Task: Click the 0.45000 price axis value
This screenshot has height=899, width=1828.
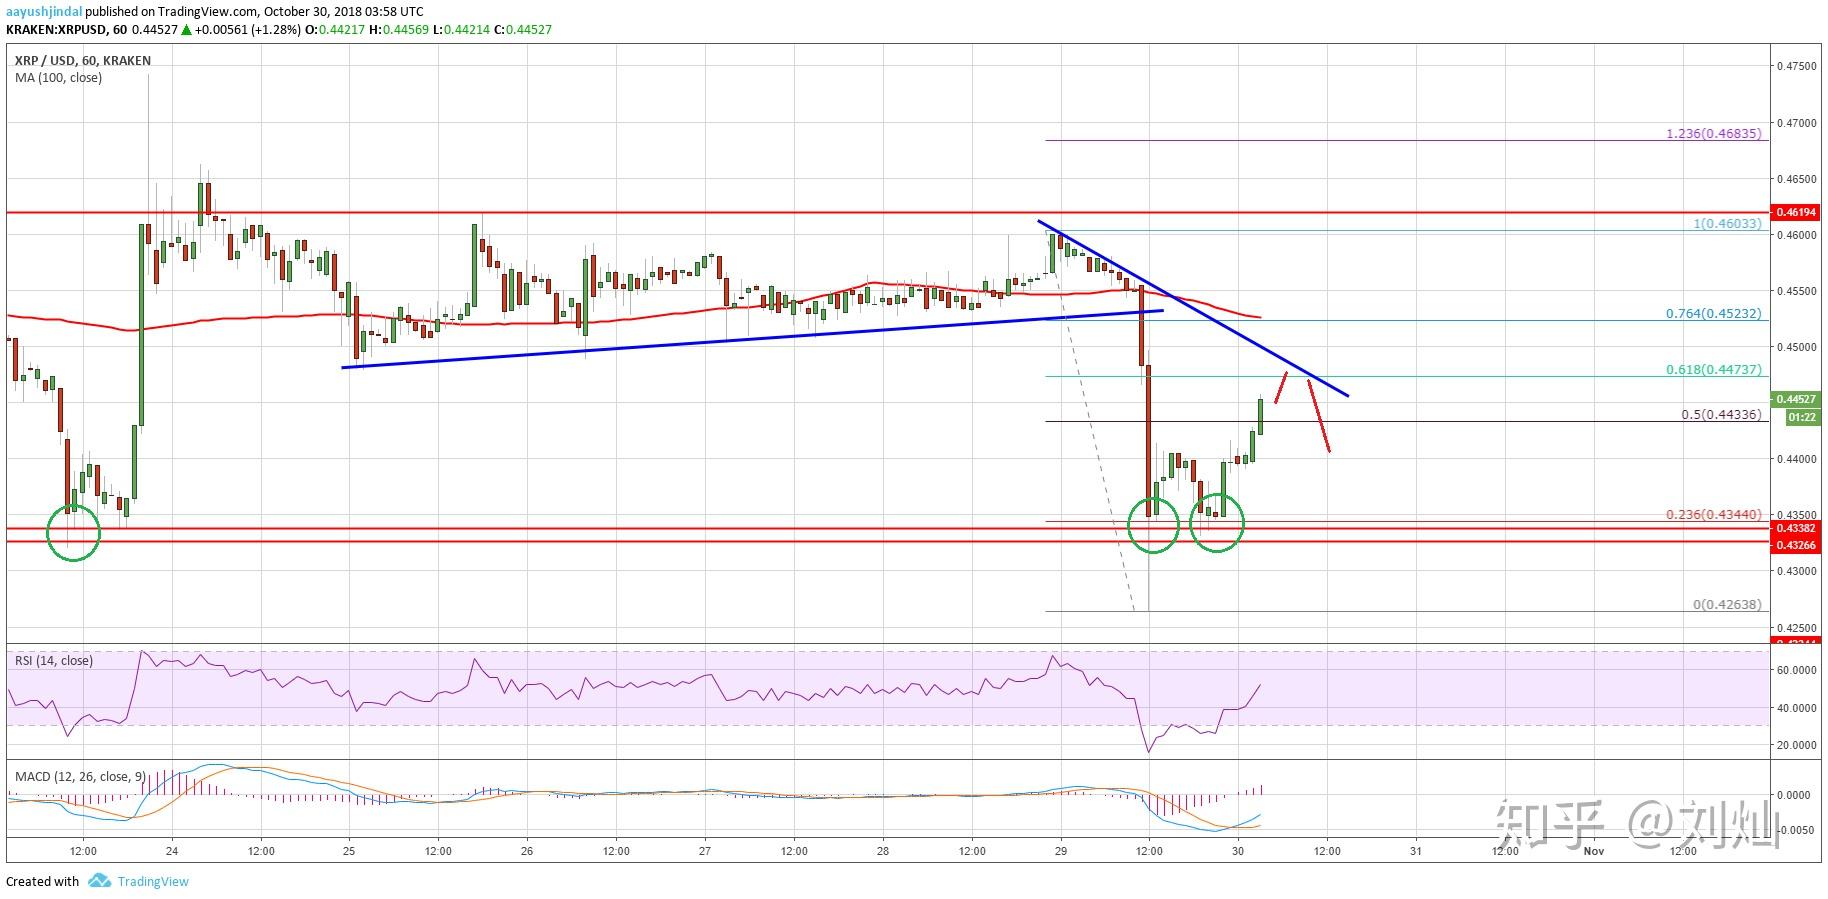Action: [x=1796, y=347]
